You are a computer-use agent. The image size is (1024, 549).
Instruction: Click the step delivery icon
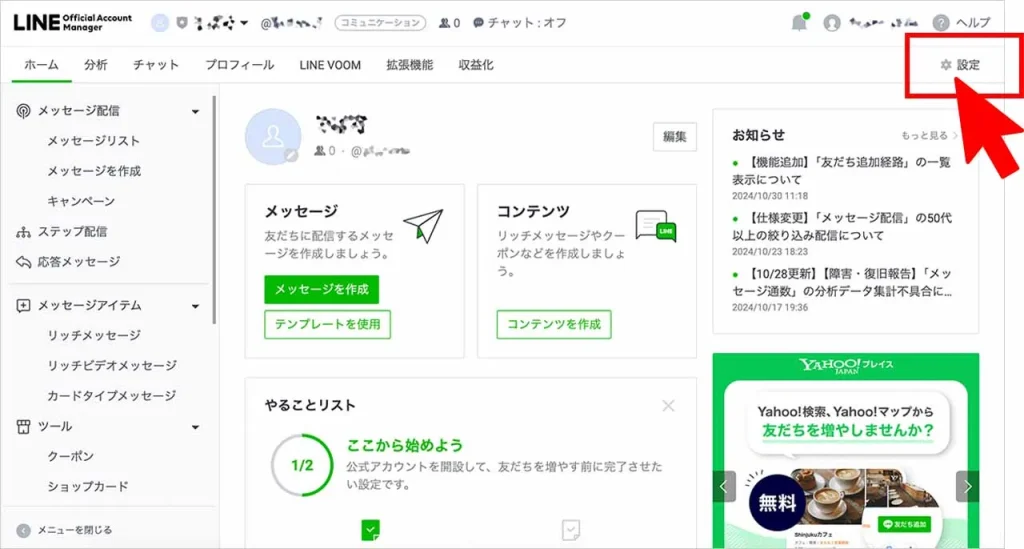[24, 232]
